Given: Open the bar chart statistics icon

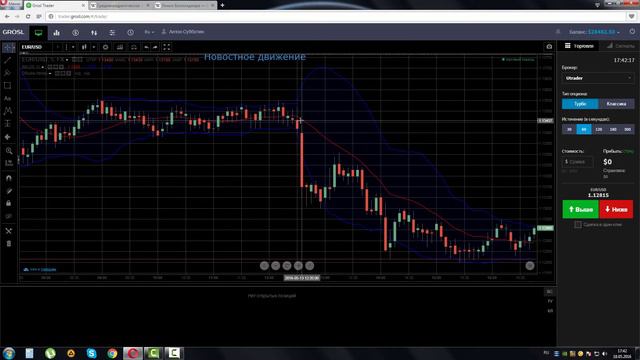Looking at the screenshot, I should pyautogui.click(x=57, y=33).
